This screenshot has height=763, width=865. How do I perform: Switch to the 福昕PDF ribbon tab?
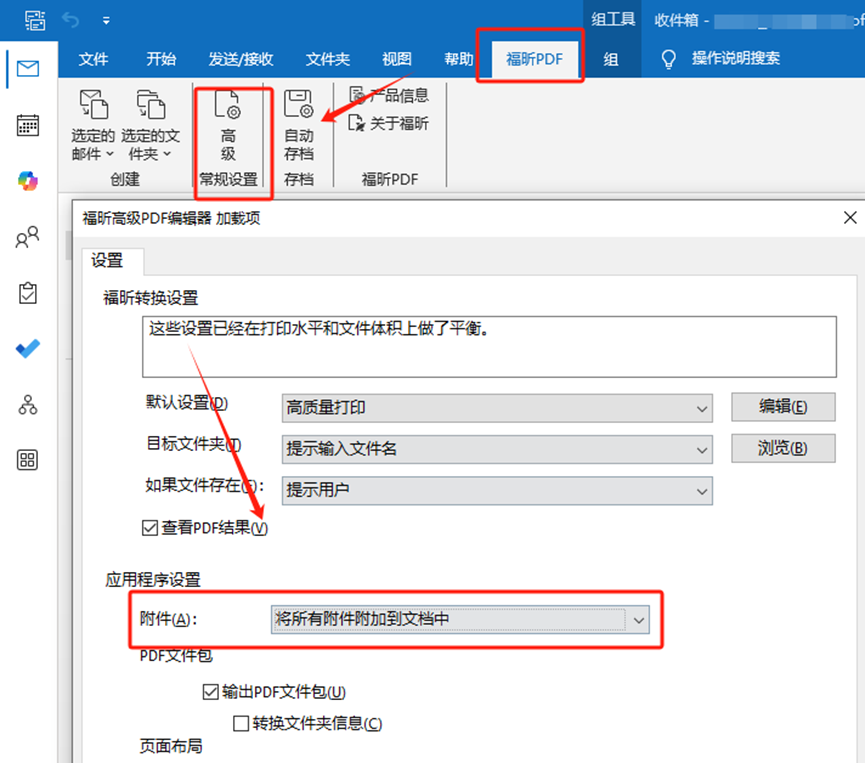click(x=534, y=59)
